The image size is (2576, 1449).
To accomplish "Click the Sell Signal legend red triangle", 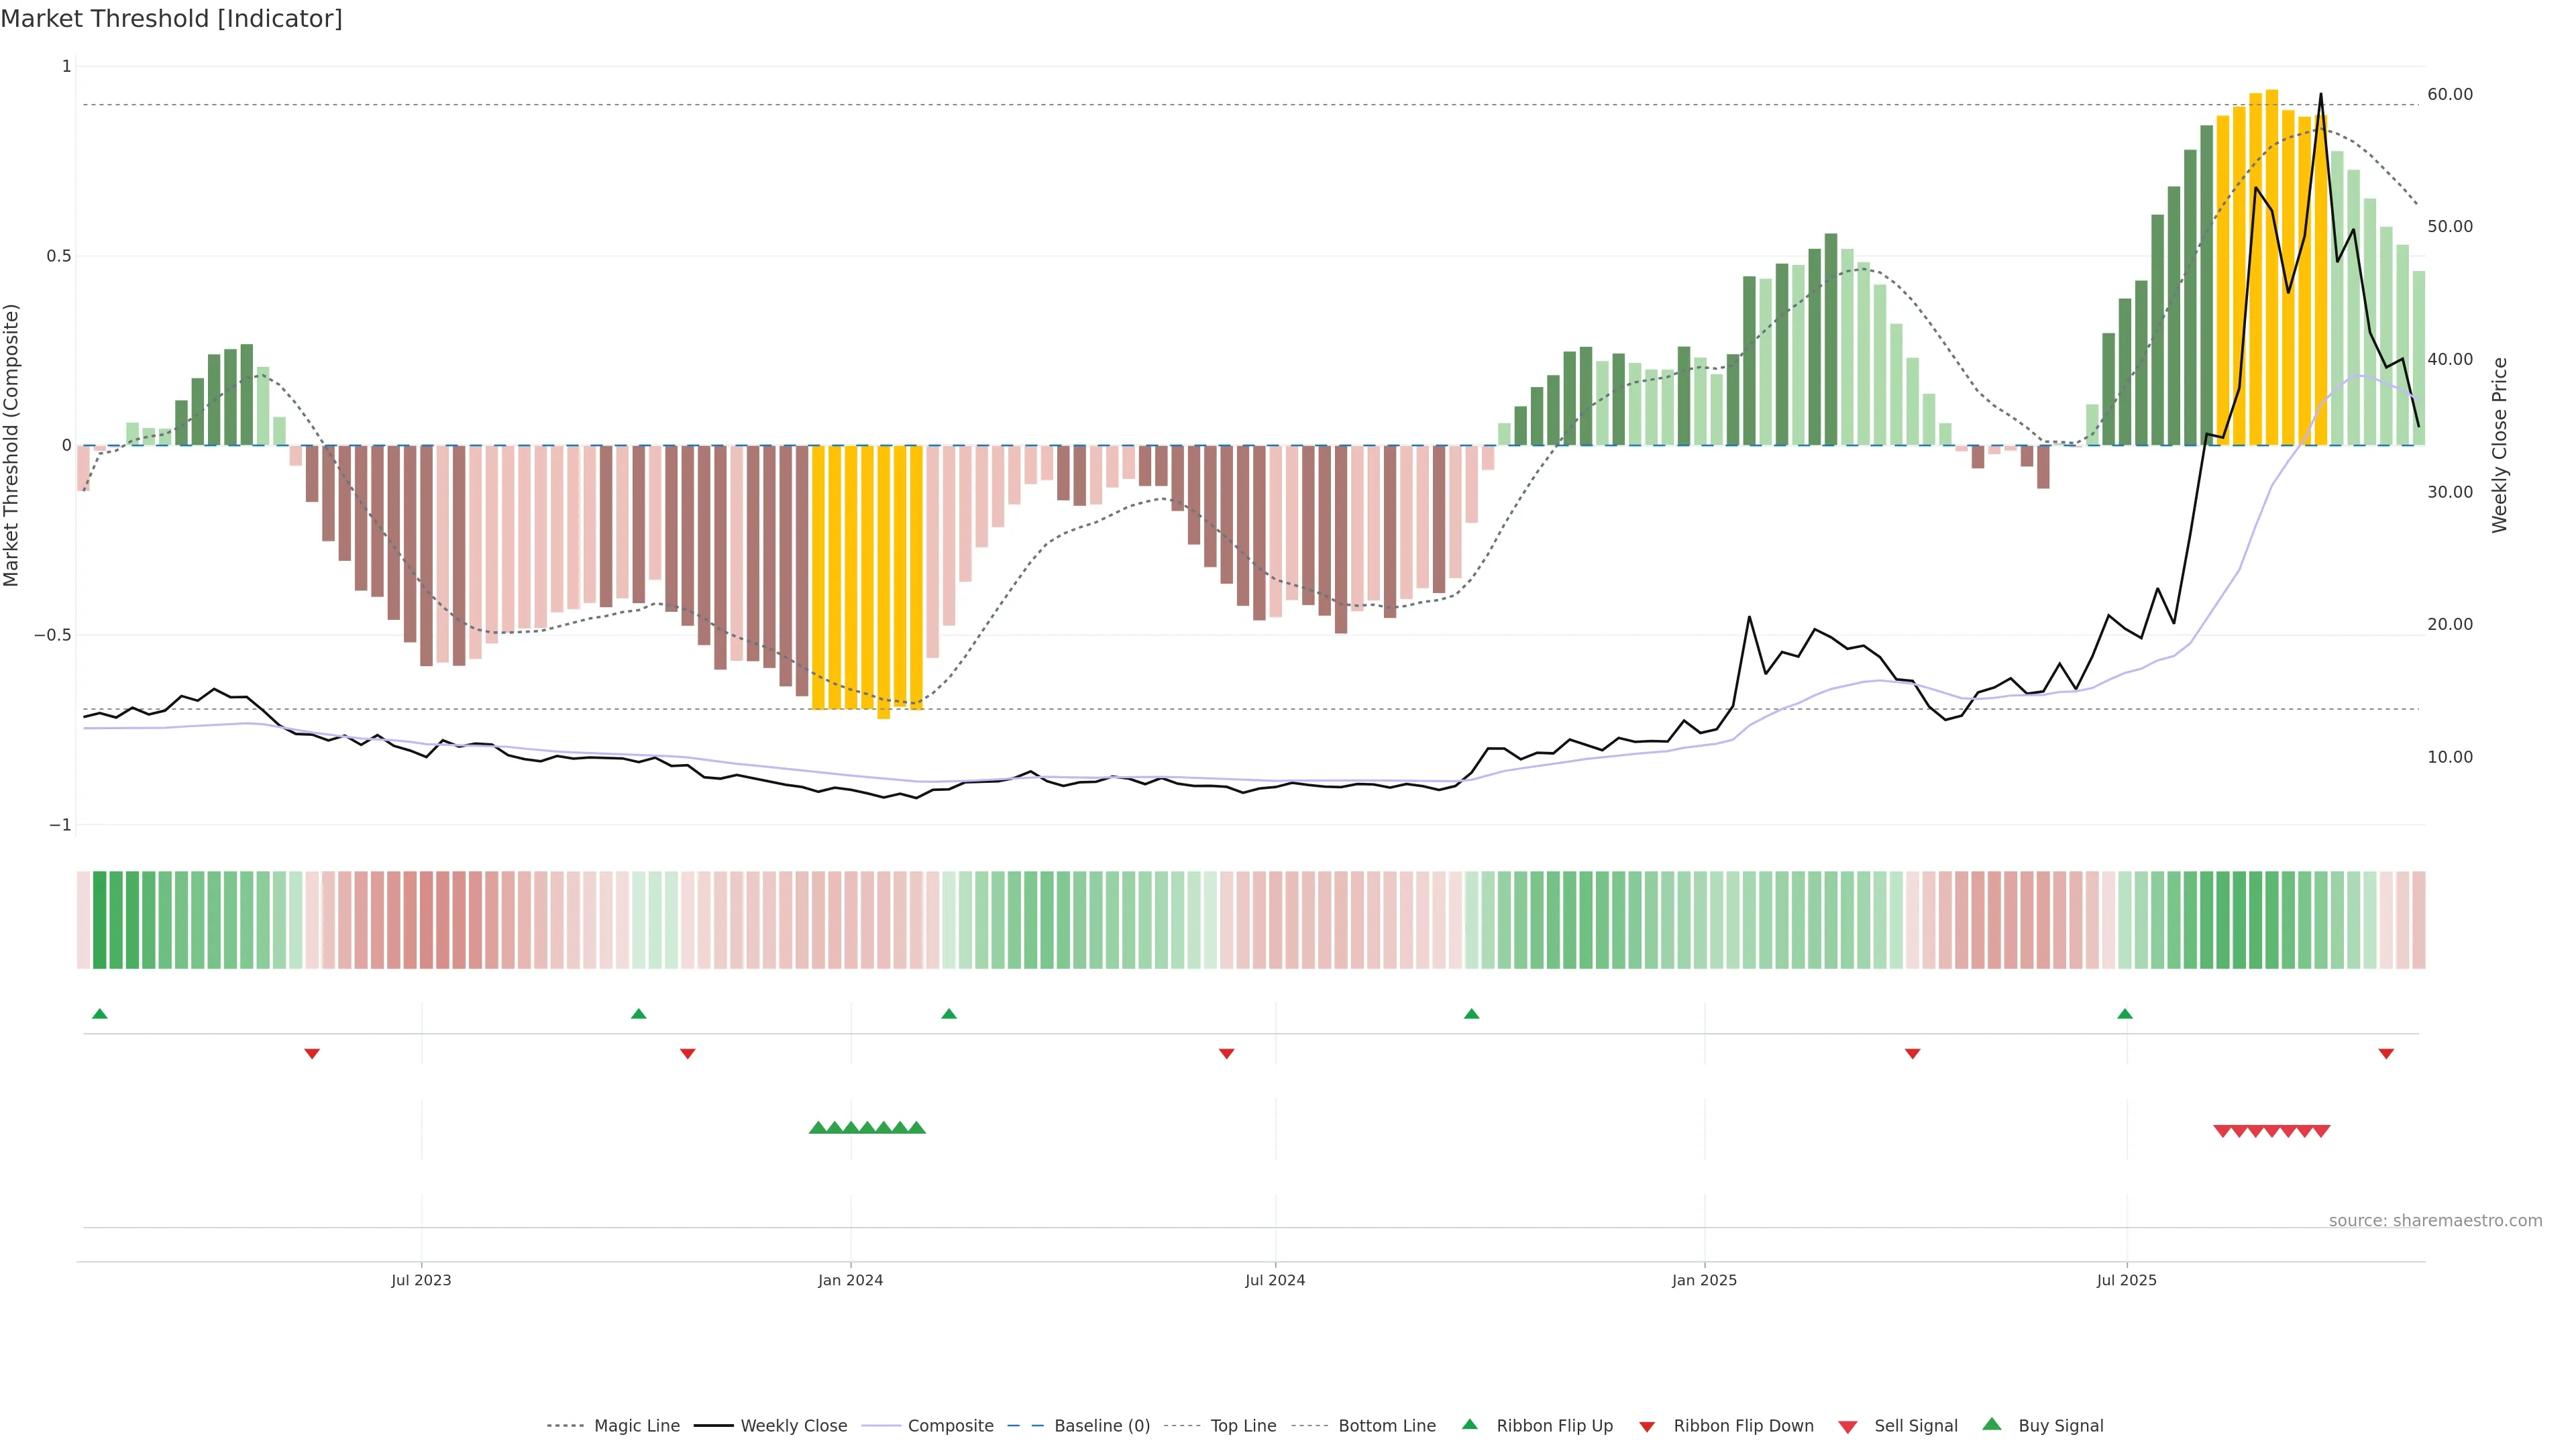I will [1848, 1427].
